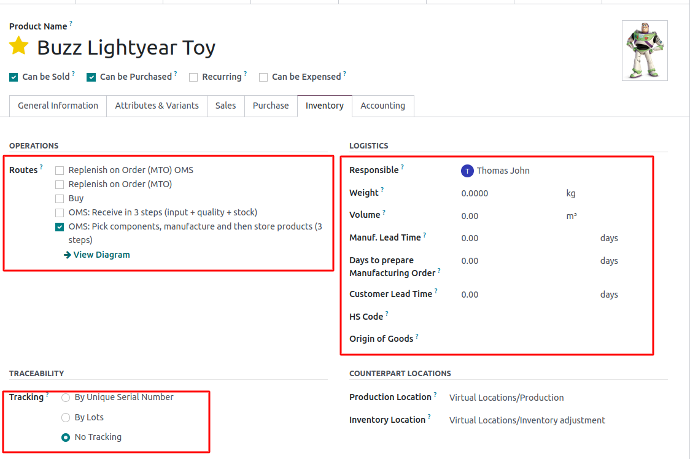Click the Thomas John avatar icon
690x459 pixels.
click(467, 171)
